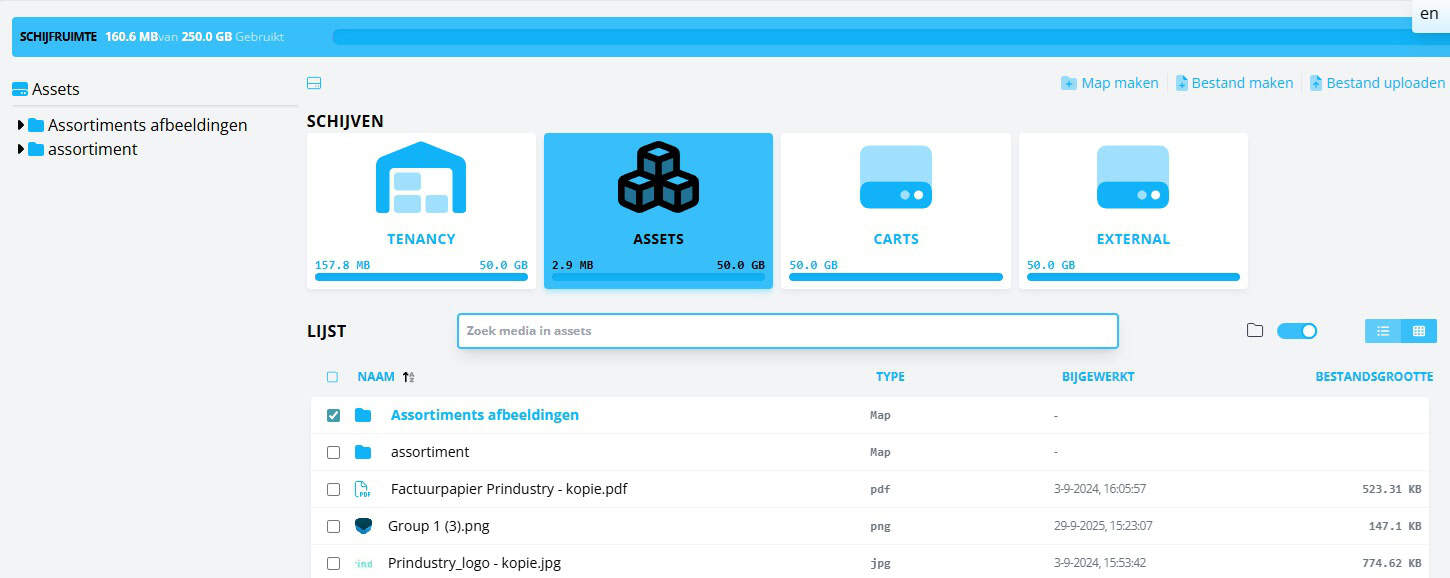Switch to grid view

pyautogui.click(x=1419, y=330)
